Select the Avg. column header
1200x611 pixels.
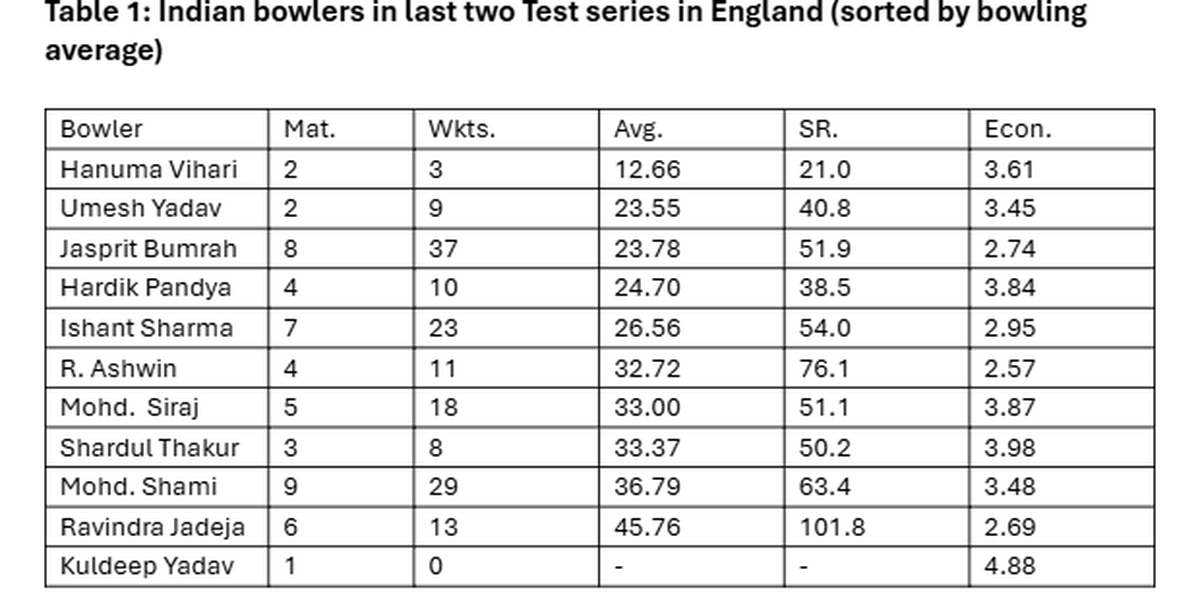coord(638,129)
